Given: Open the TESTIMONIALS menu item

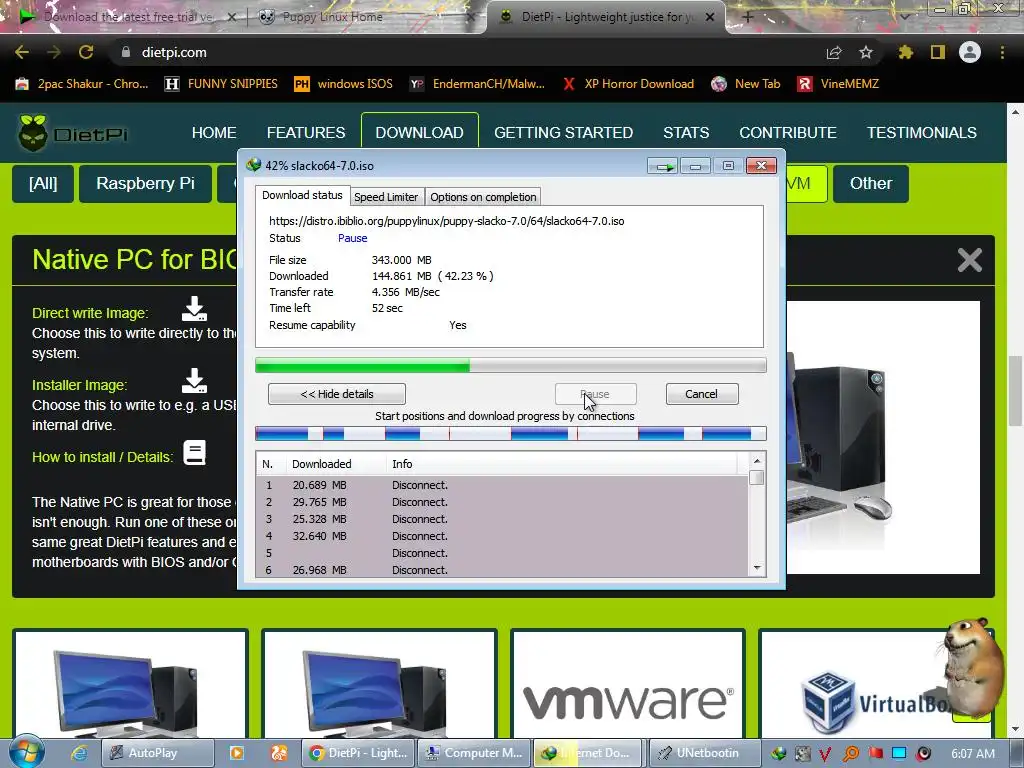Looking at the screenshot, I should click(x=921, y=133).
